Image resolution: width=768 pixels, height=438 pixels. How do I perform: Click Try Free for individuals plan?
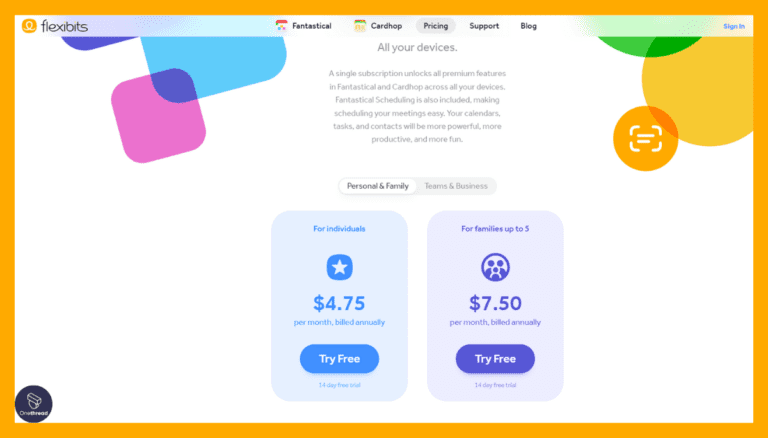(339, 358)
